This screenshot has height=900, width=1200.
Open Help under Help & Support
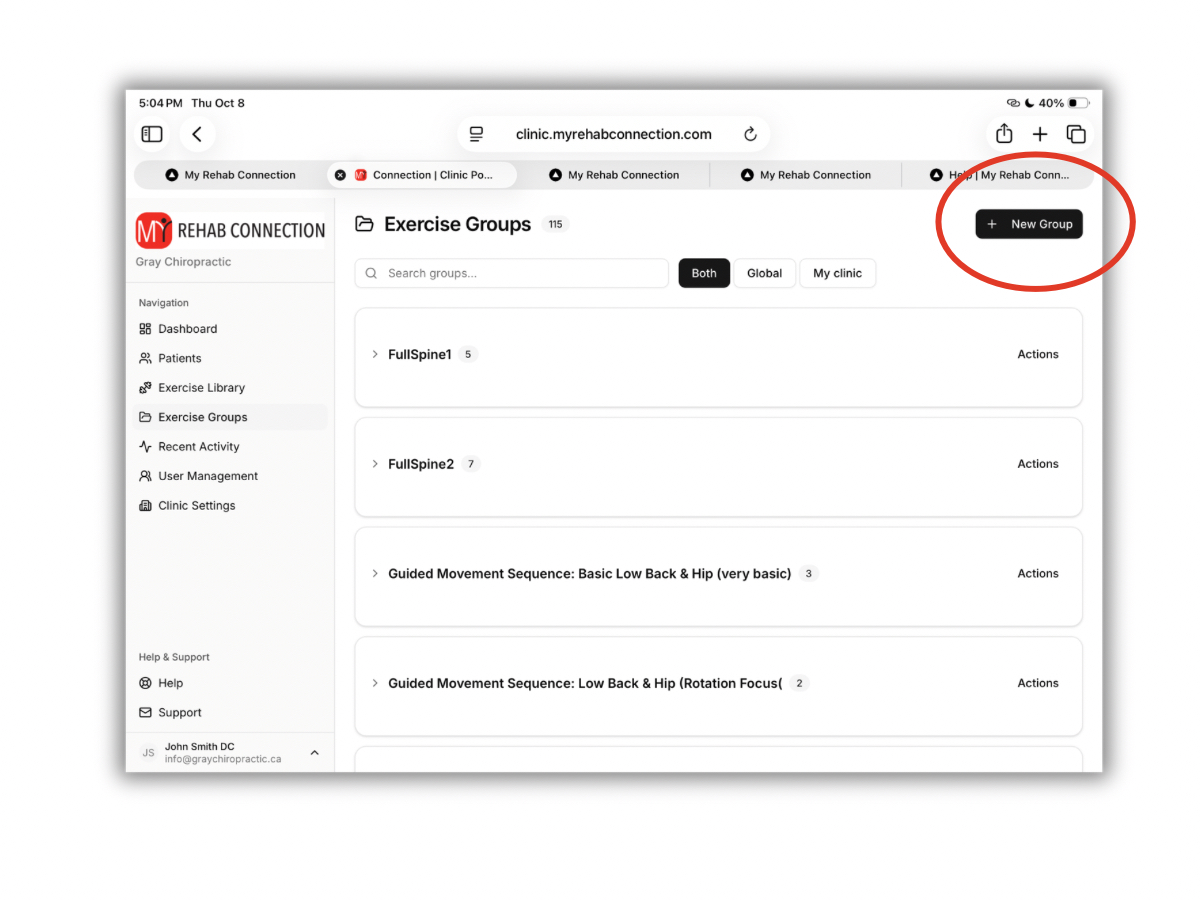click(x=231, y=683)
